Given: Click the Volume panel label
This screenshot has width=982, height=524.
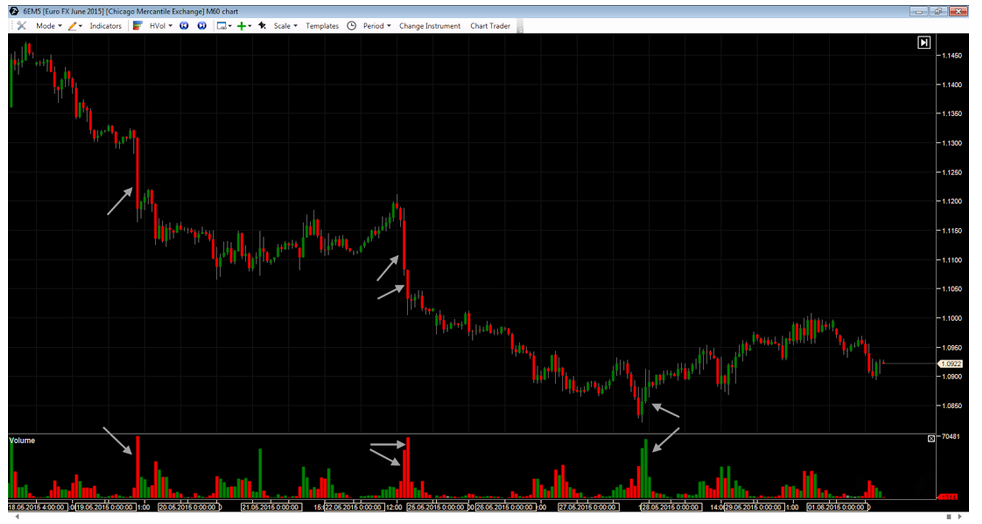Looking at the screenshot, I should (x=22, y=441).
